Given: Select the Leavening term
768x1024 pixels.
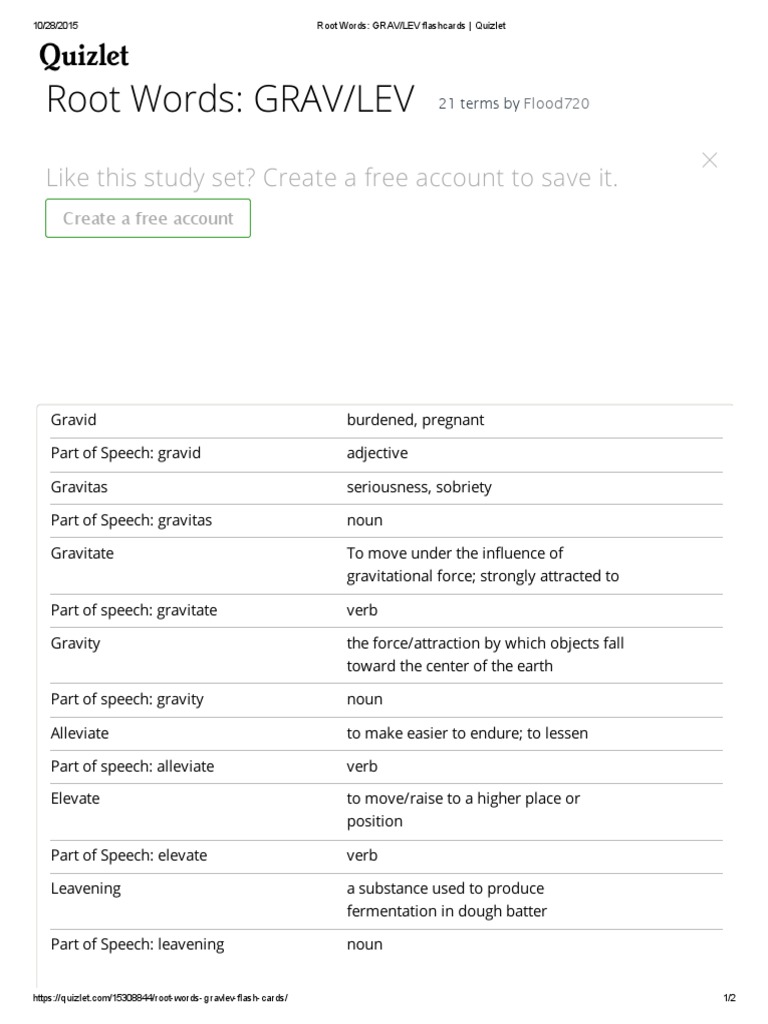Looking at the screenshot, I should (x=85, y=888).
